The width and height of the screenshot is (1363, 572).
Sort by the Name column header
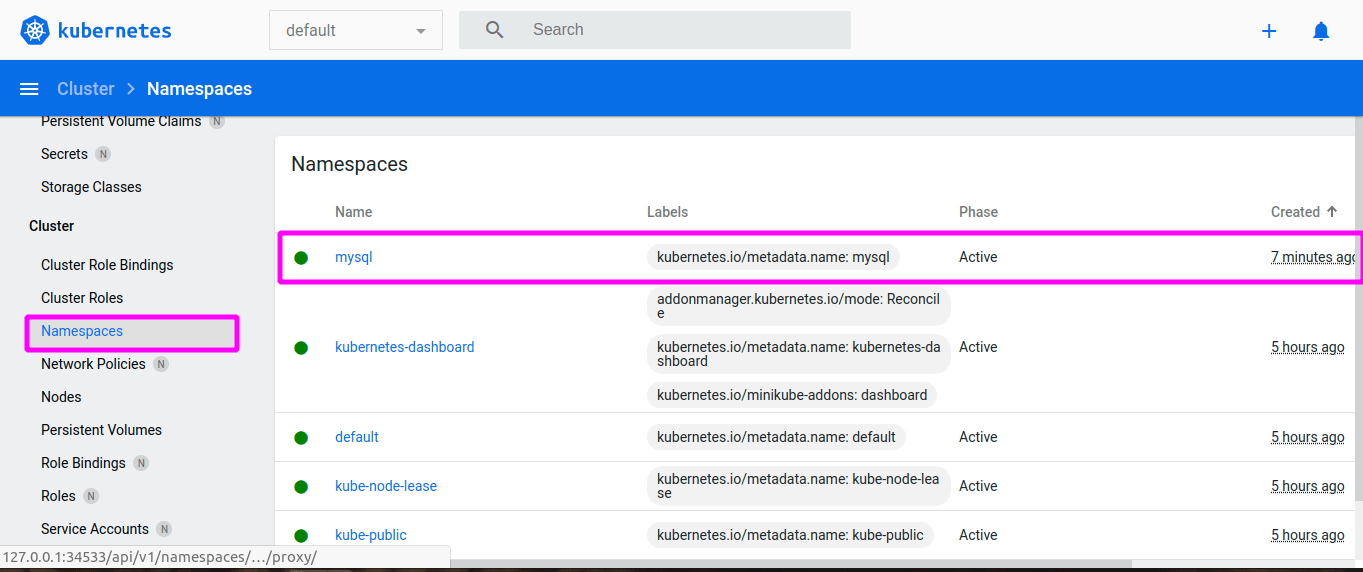pos(353,212)
